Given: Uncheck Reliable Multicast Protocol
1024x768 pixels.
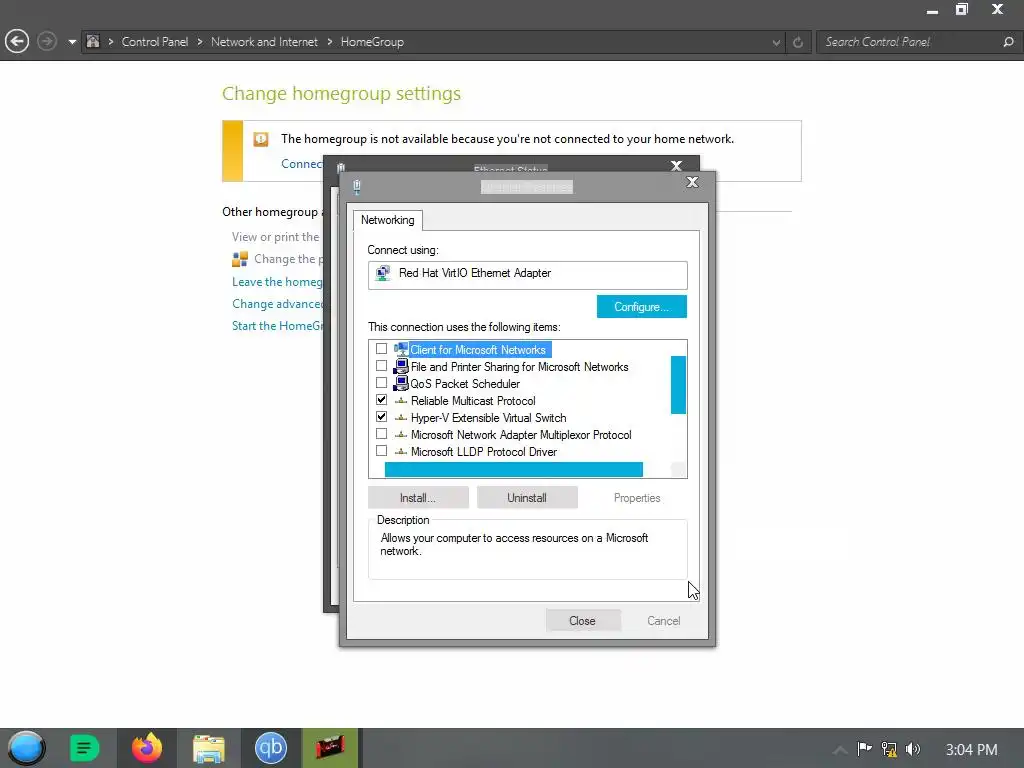Looking at the screenshot, I should 381,400.
